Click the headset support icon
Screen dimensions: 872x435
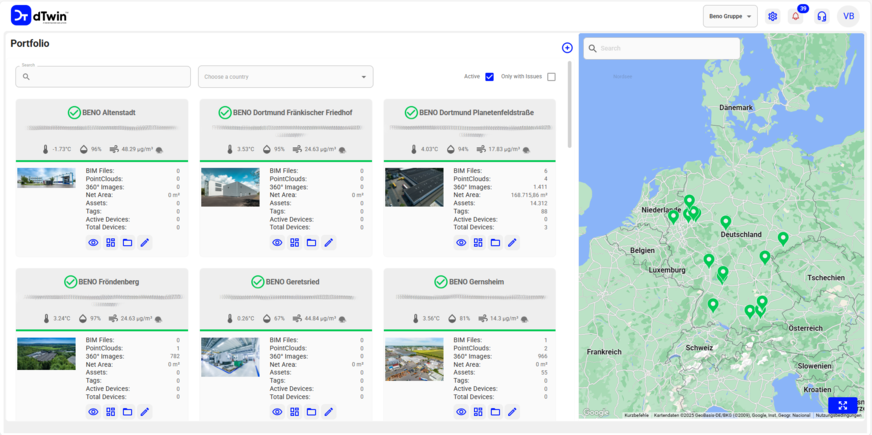coord(821,16)
